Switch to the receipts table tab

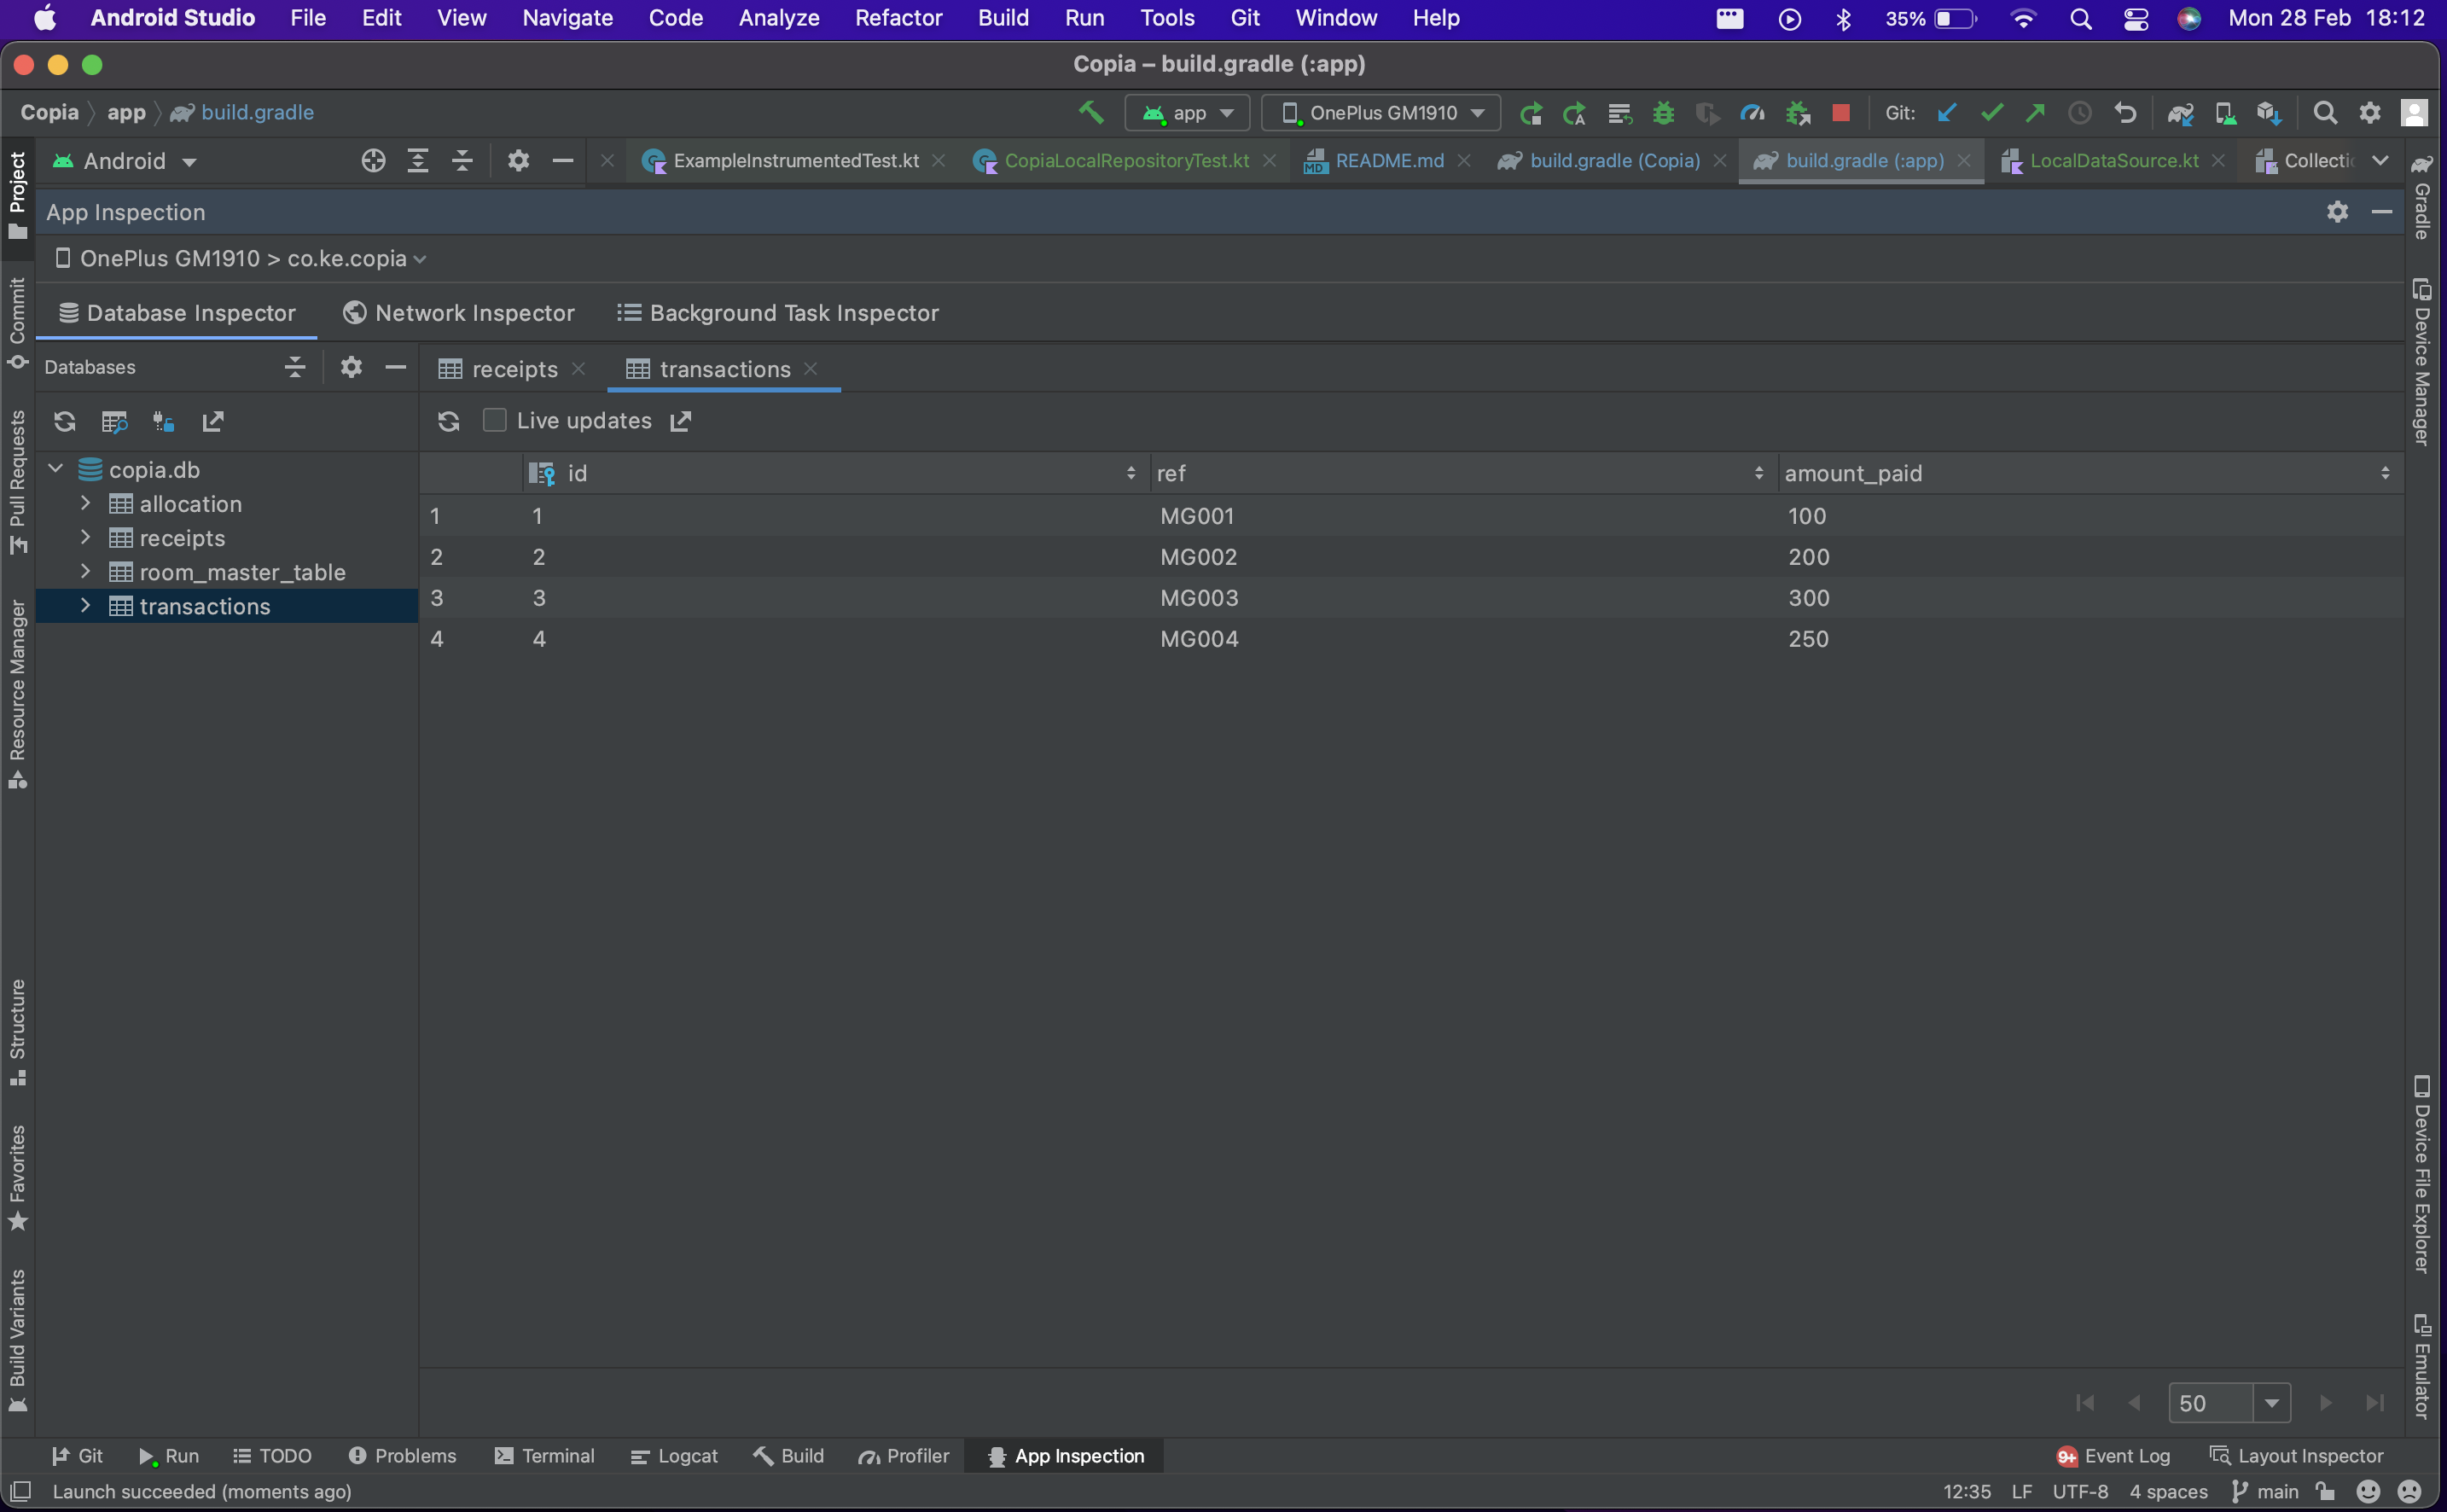click(513, 369)
